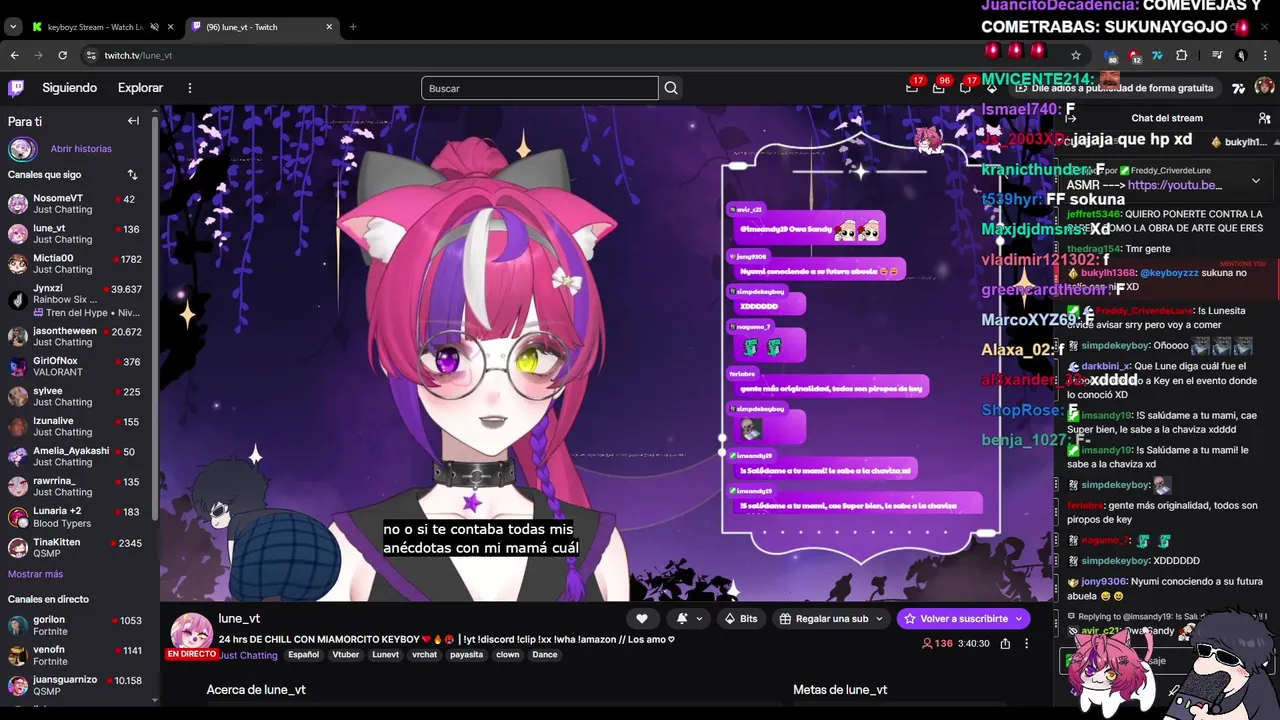Open the Chrome extensions puzzle icon
The image size is (1280, 720).
coord(1181,55)
